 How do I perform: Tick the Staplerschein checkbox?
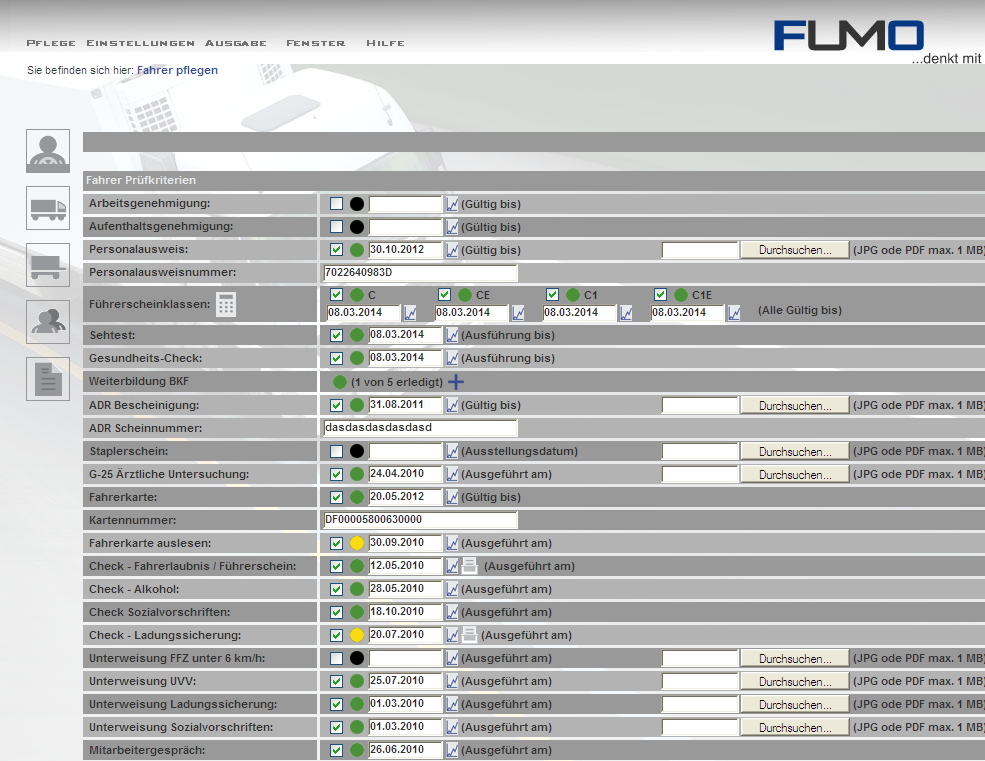(x=337, y=452)
